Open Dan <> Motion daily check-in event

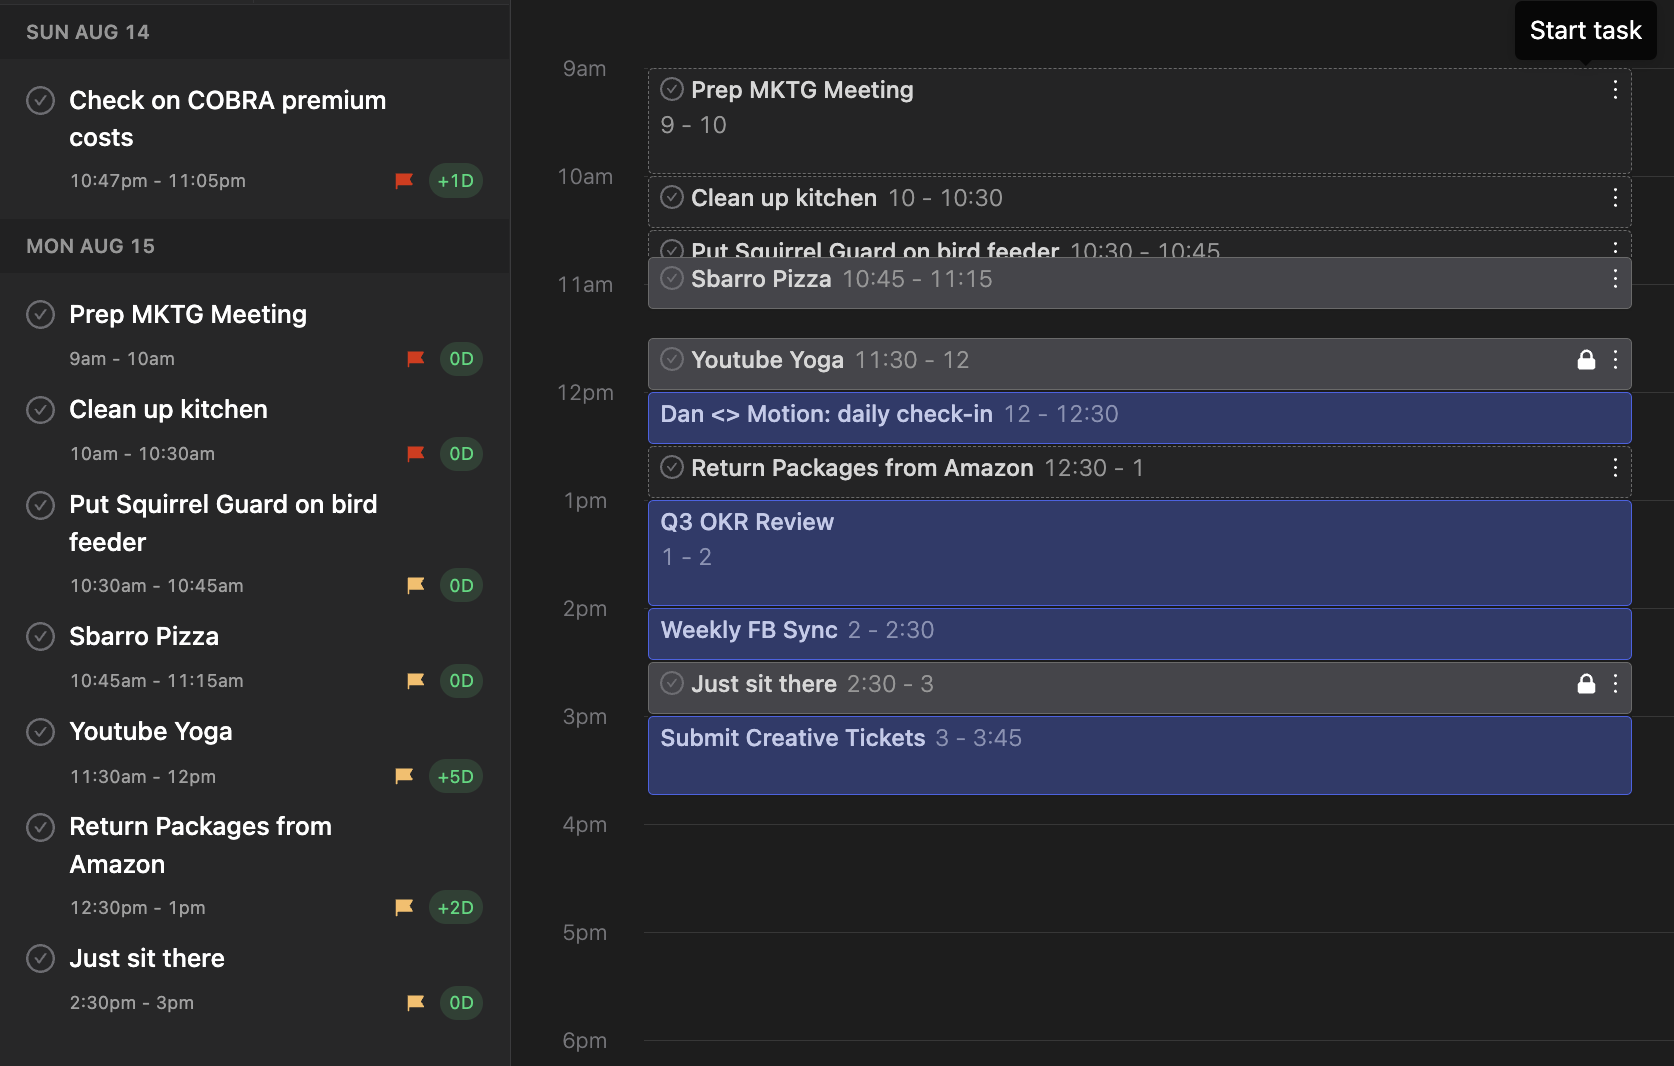(1138, 416)
